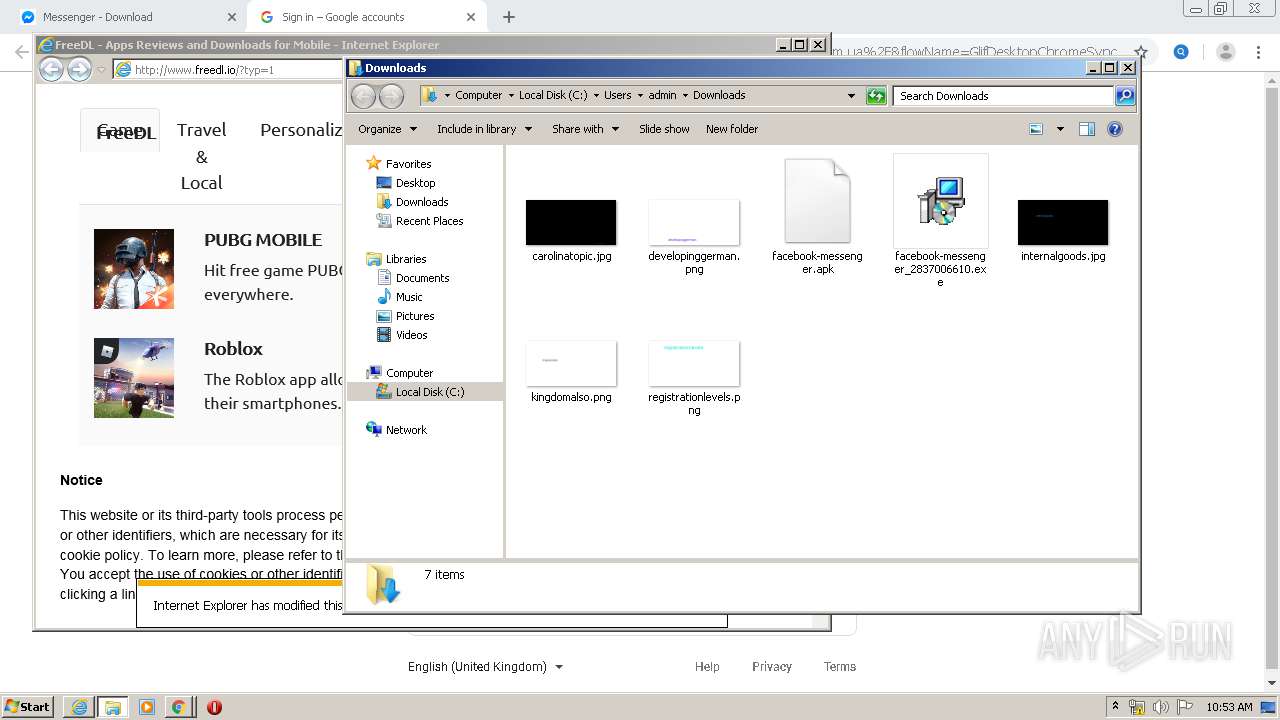Open a new Chrome tab
The image size is (1280, 720).
tap(509, 17)
